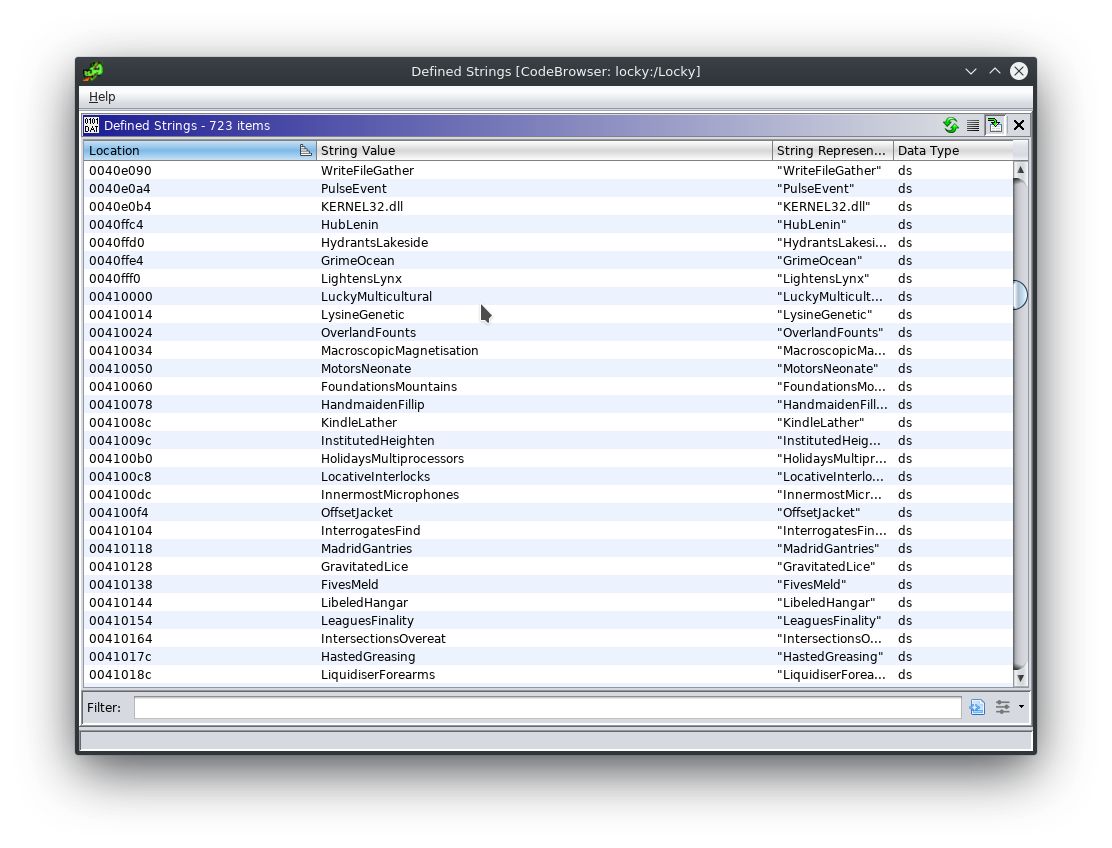This screenshot has width=1112, height=848.
Task: Select string value "InnermostMicrophones"
Action: point(390,495)
